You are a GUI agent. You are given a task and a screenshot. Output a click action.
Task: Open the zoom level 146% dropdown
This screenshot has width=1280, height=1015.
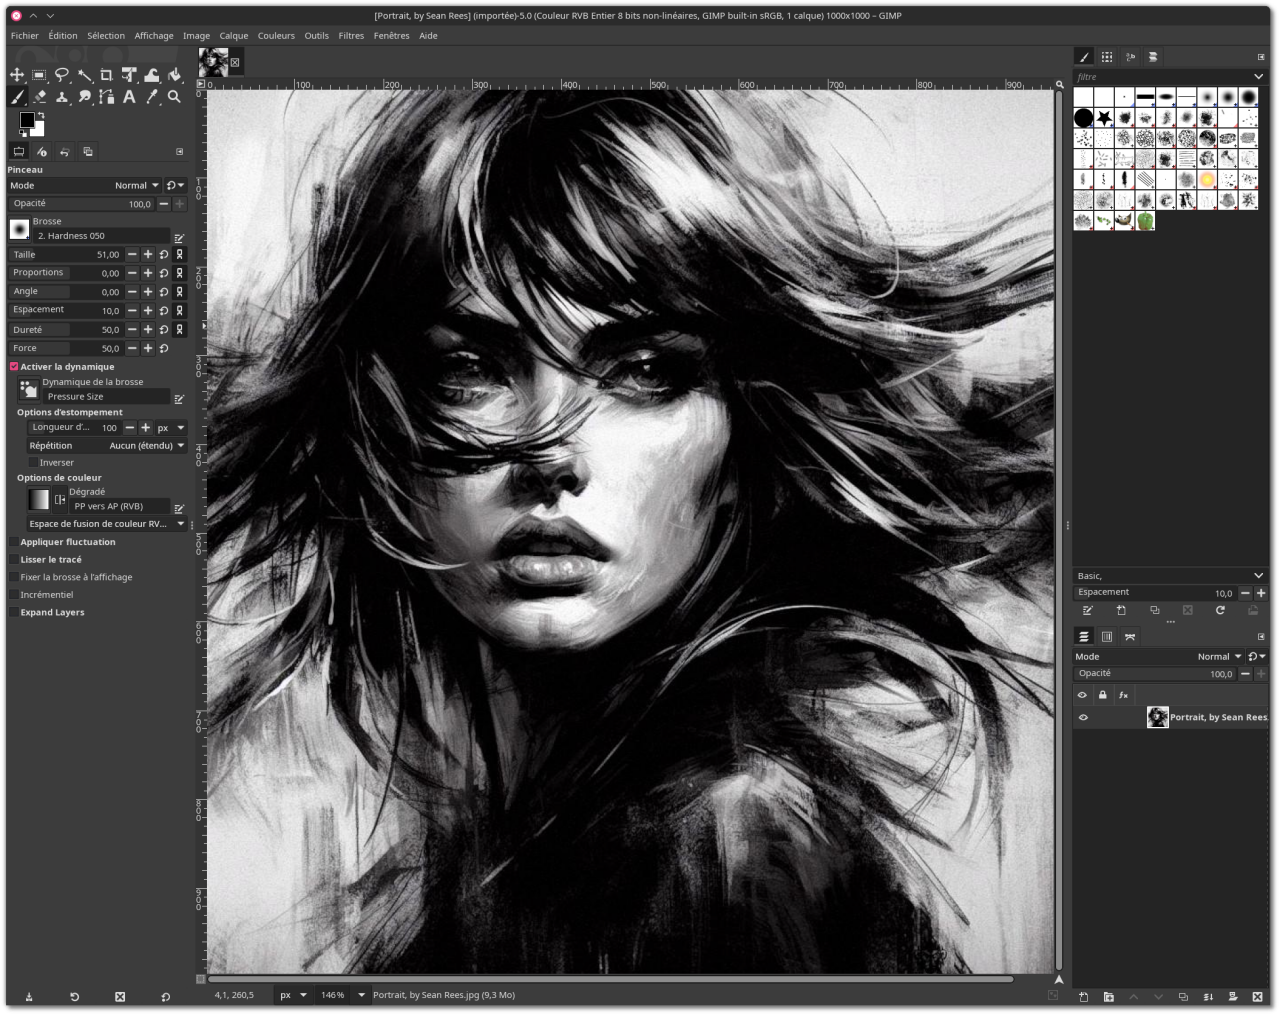pyautogui.click(x=361, y=995)
